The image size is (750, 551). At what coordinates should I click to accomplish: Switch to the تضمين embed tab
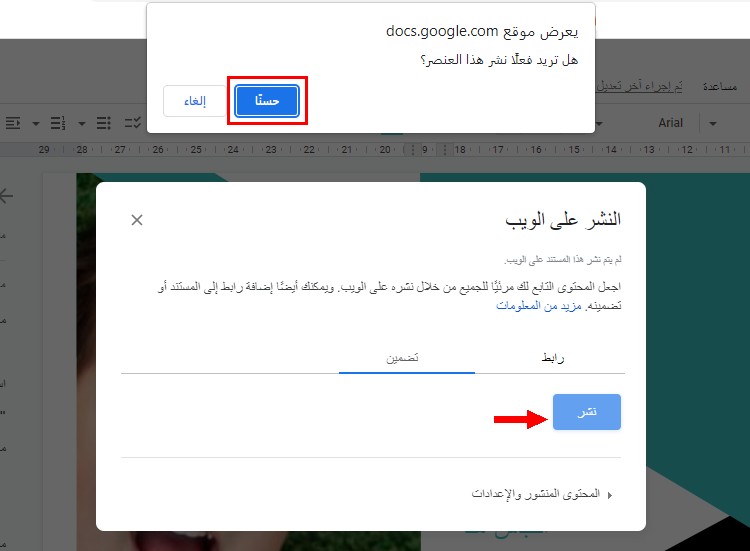click(402, 358)
